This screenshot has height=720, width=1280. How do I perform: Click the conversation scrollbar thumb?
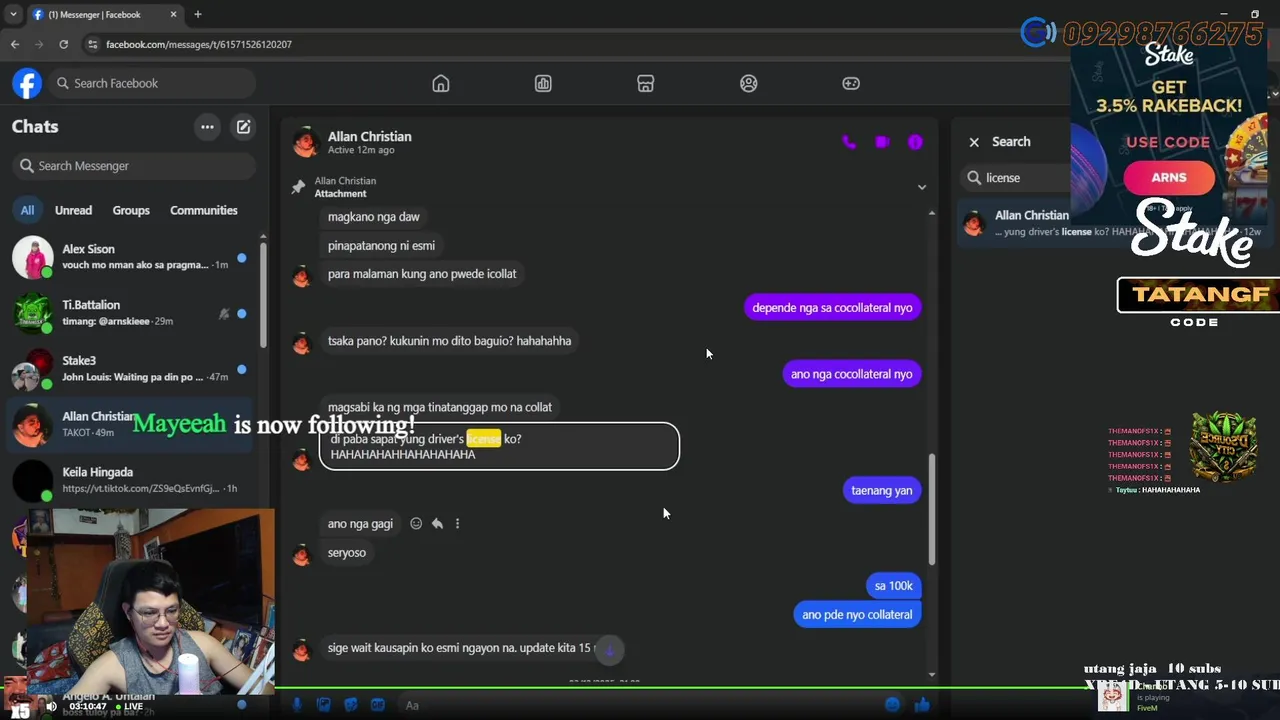[x=932, y=510]
